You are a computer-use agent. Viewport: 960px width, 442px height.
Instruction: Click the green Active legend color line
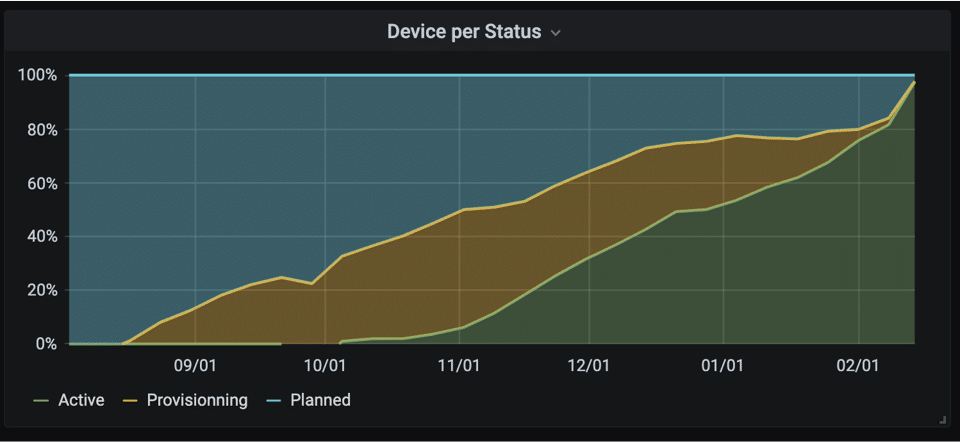click(40, 401)
